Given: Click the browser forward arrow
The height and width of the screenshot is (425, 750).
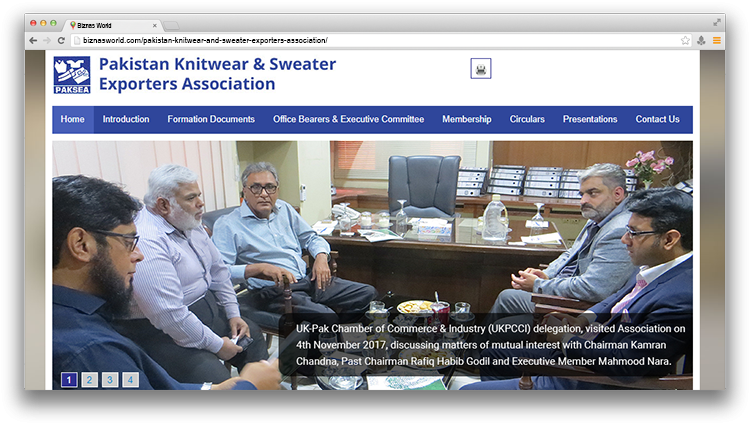Looking at the screenshot, I should [47, 40].
